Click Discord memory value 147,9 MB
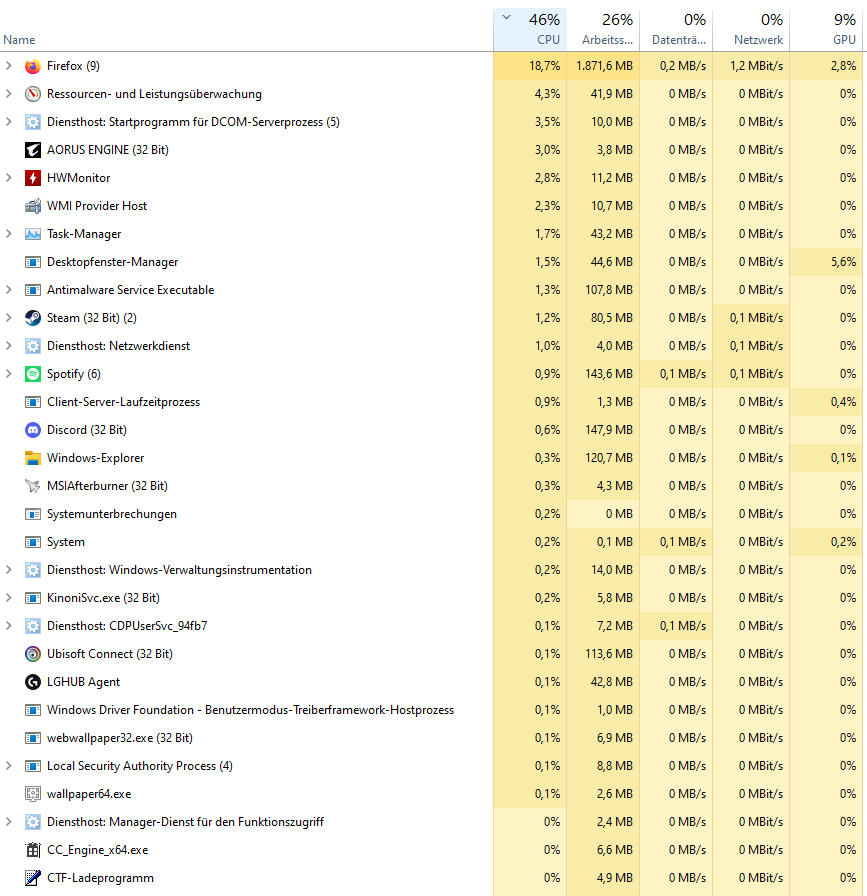Screen dimensions: 867x896 (x=609, y=430)
